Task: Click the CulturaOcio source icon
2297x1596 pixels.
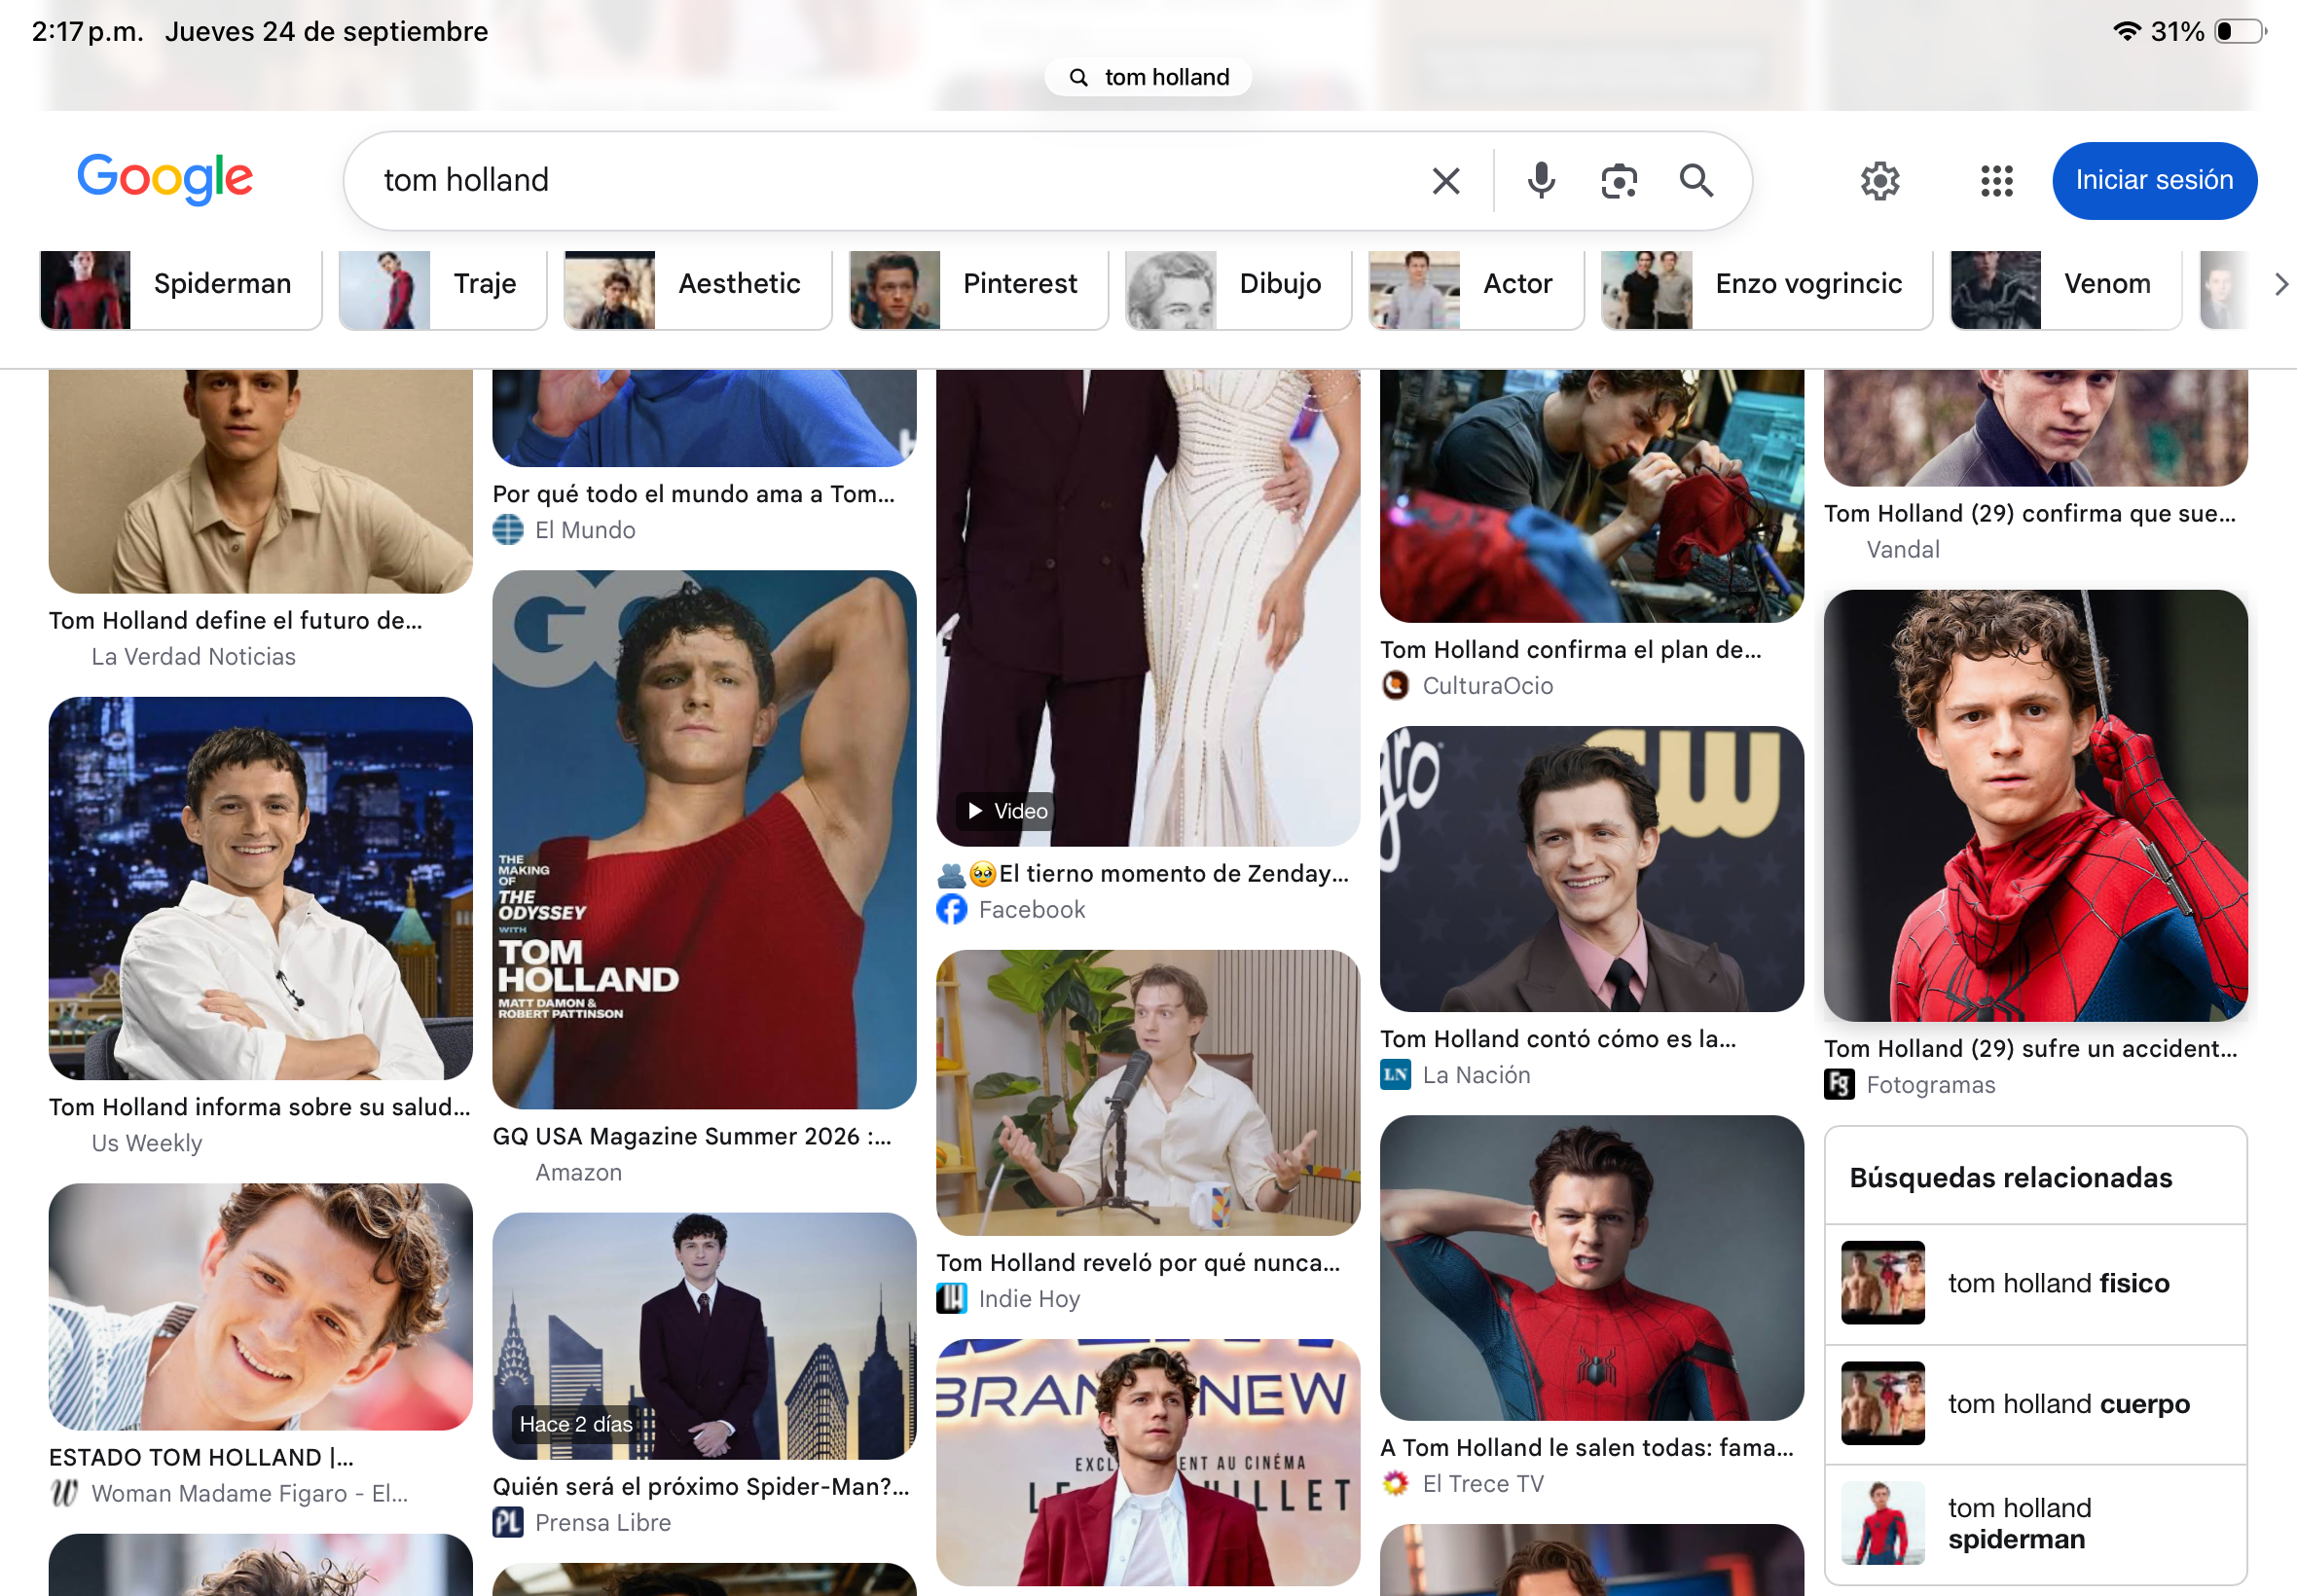Action: click(1395, 686)
